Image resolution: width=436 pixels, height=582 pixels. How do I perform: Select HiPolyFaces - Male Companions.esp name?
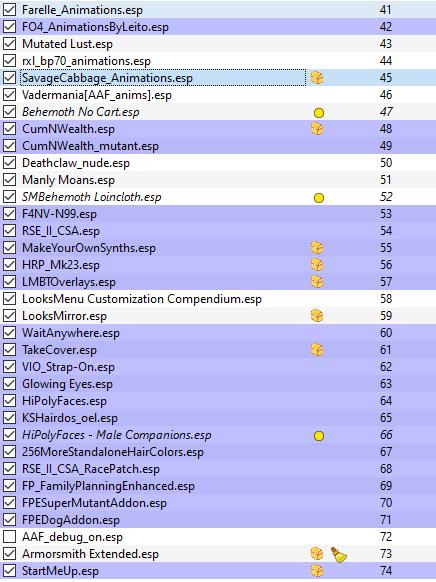pos(117,435)
